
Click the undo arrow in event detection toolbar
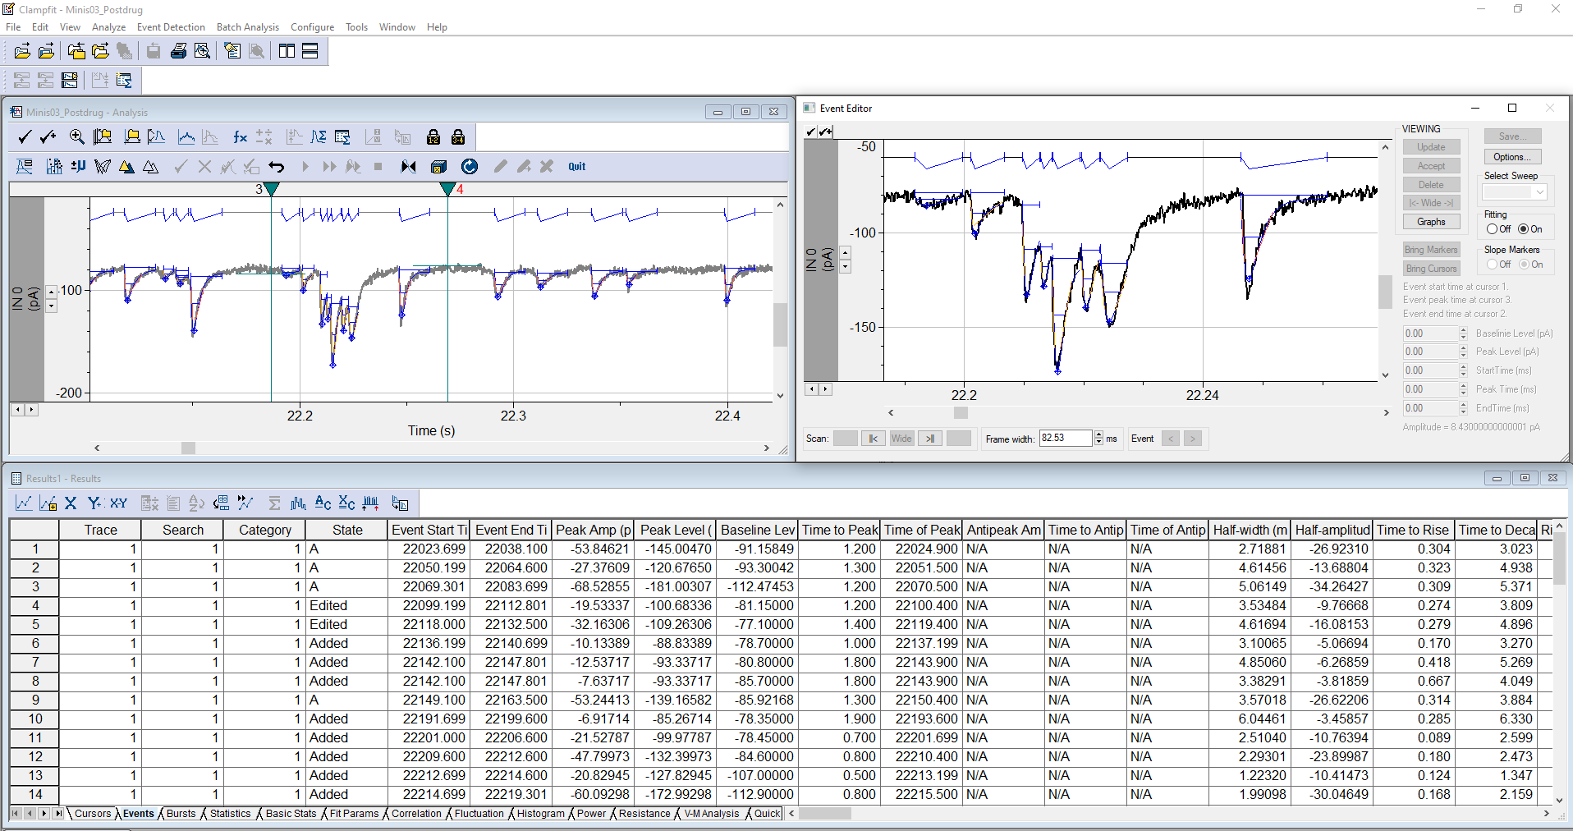pos(277,167)
